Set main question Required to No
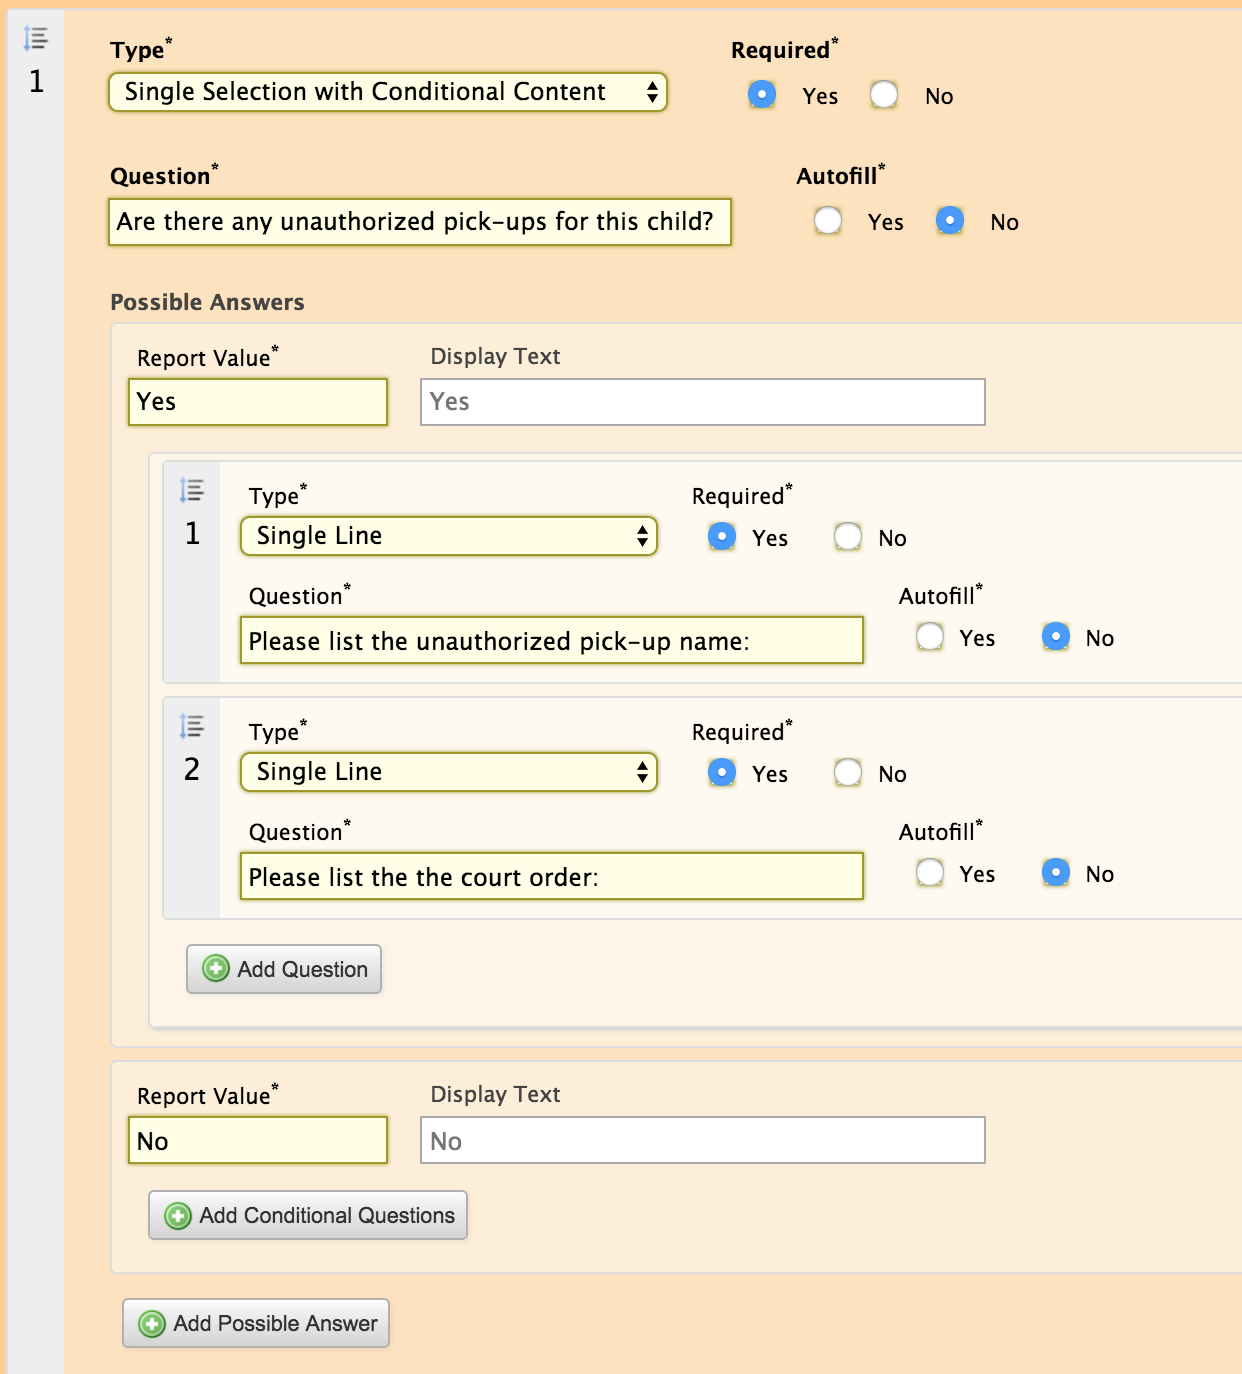The height and width of the screenshot is (1374, 1242). tap(884, 95)
